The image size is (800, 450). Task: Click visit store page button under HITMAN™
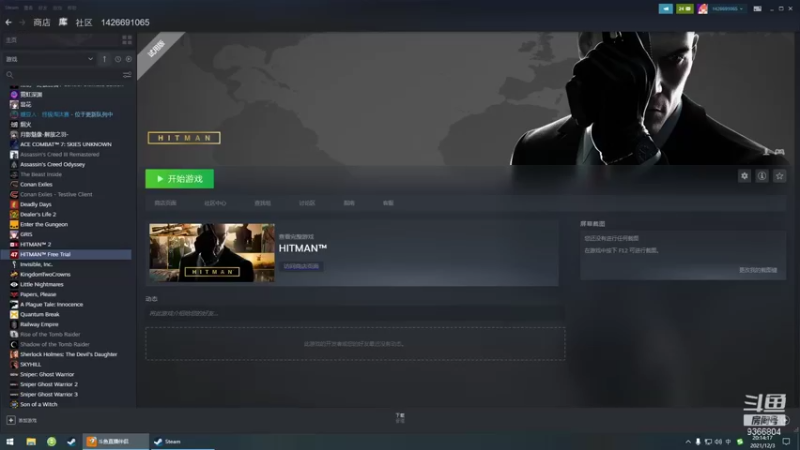click(x=301, y=266)
